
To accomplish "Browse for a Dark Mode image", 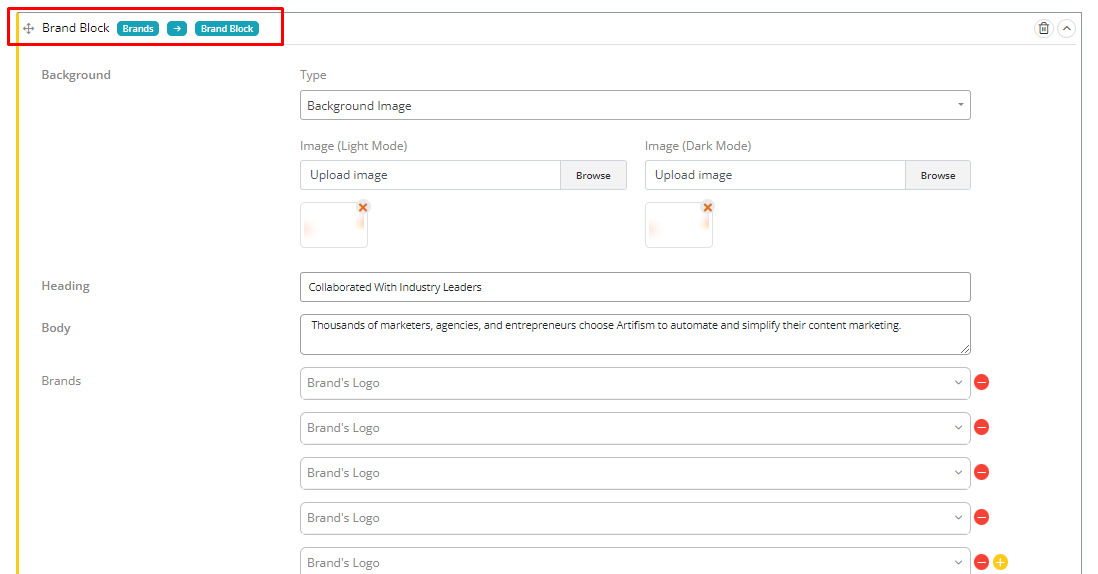I will click(x=938, y=175).
